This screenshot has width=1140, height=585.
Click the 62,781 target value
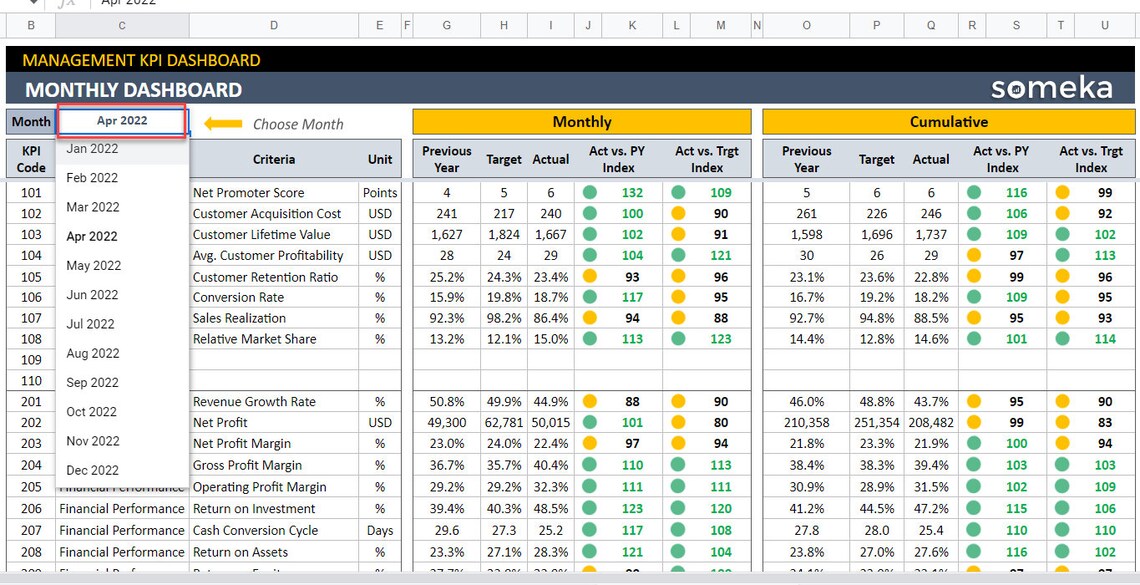[x=504, y=422]
